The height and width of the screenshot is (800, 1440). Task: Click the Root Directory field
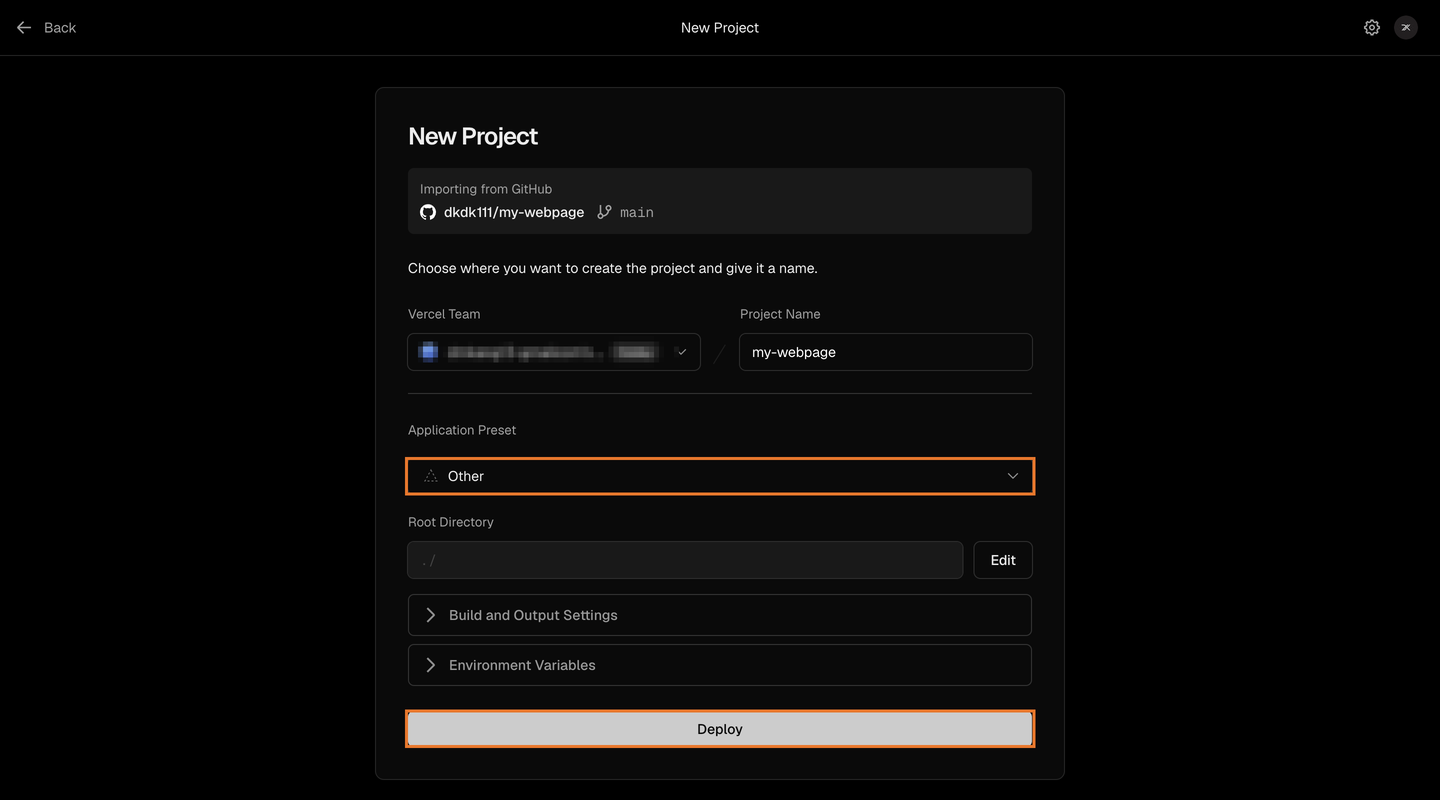[x=685, y=560]
